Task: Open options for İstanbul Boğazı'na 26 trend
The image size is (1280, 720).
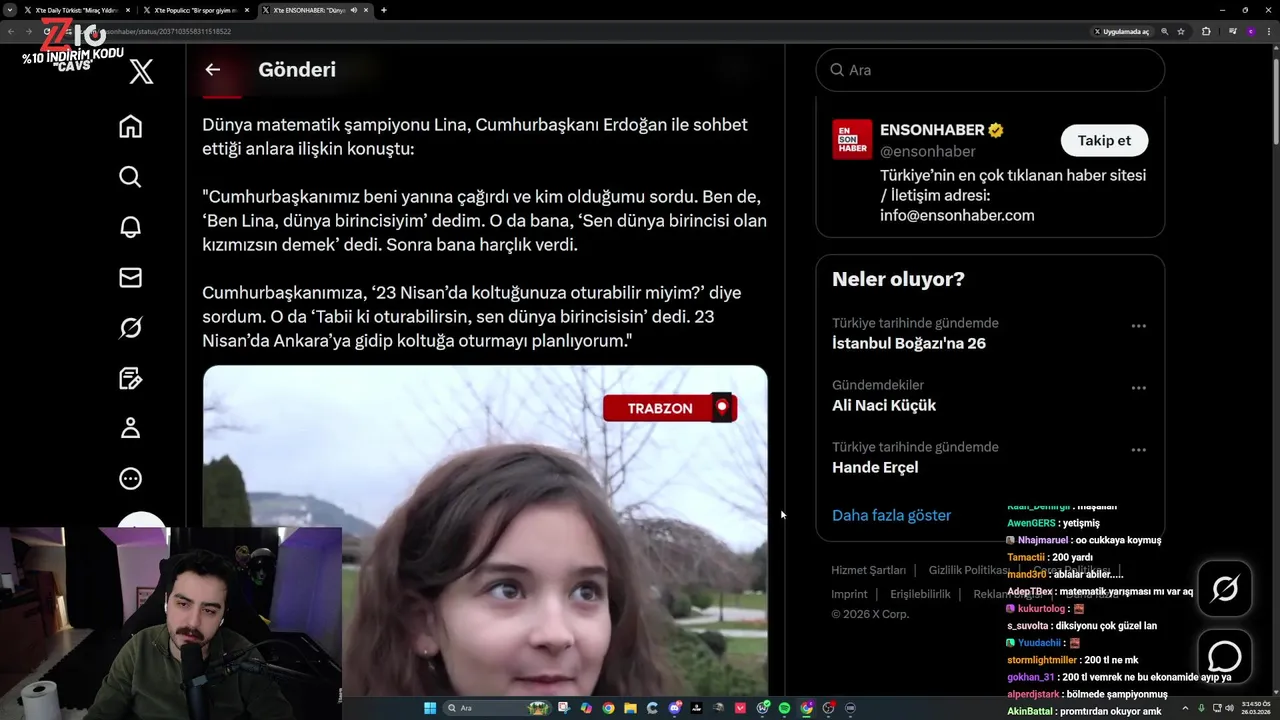Action: tap(1138, 326)
